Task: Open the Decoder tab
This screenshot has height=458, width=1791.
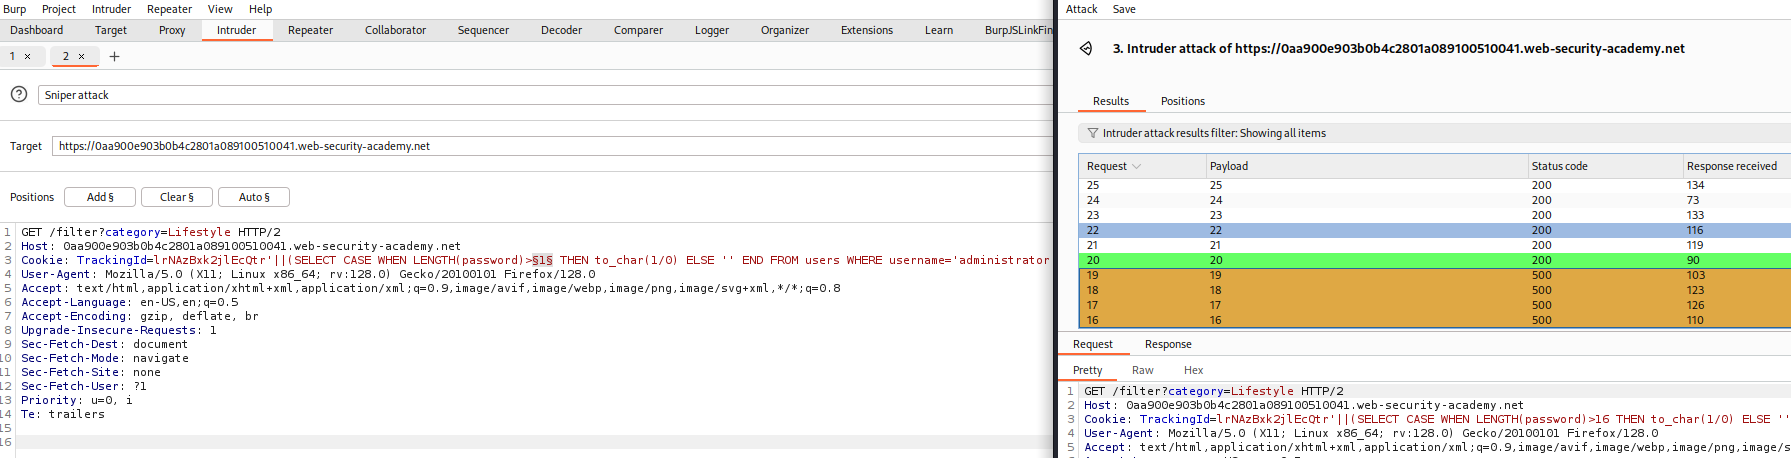Action: pos(561,30)
